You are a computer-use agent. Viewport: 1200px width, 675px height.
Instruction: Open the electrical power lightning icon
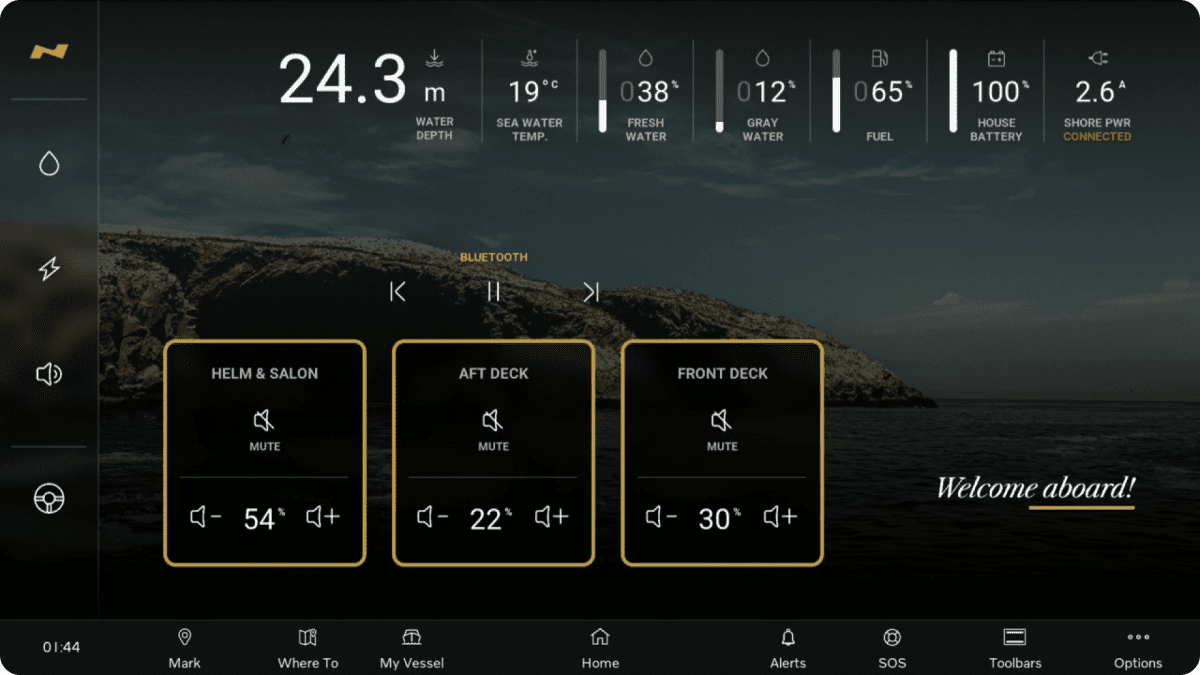[49, 268]
